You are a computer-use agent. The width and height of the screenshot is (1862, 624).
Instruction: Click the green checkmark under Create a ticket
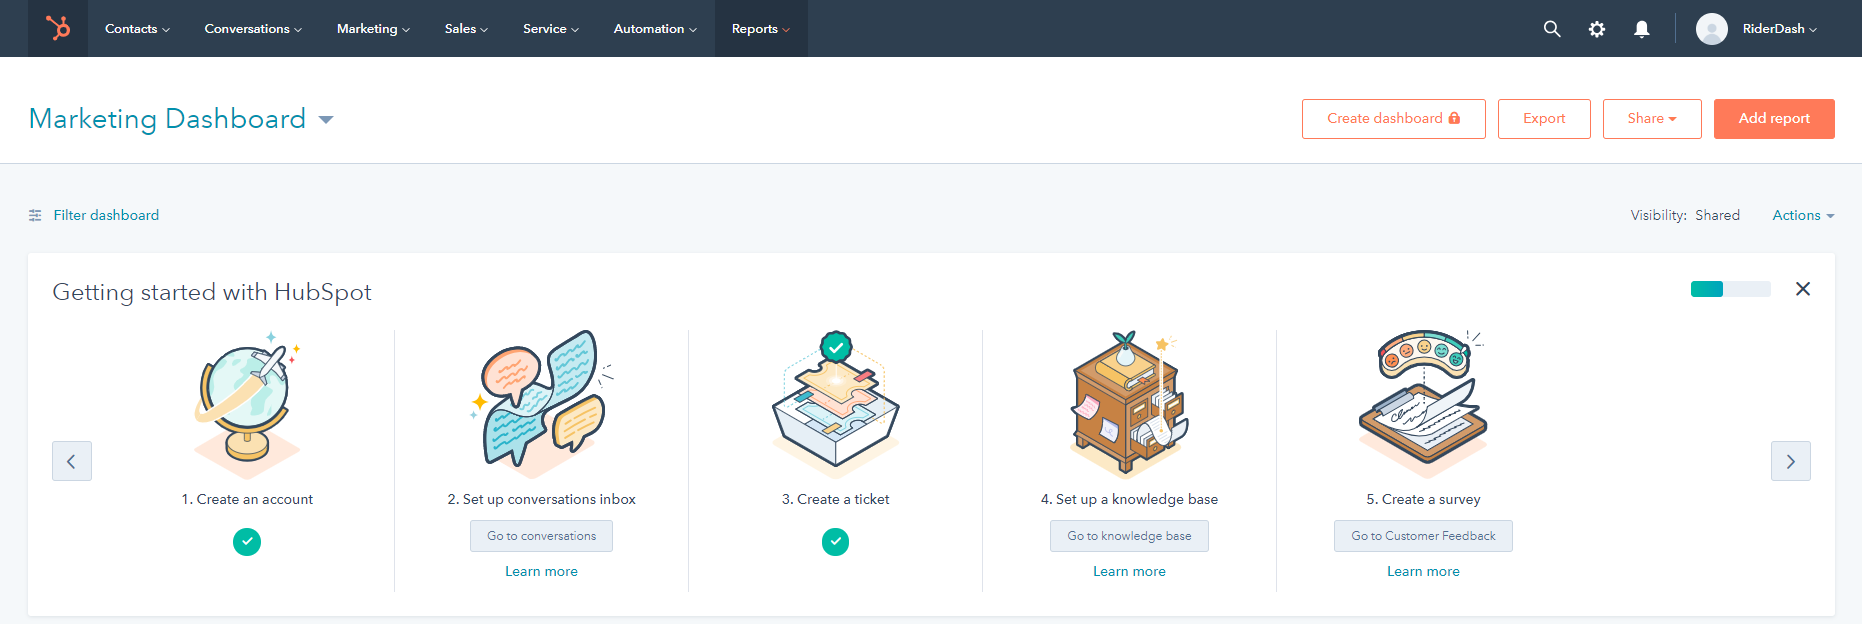pos(835,542)
